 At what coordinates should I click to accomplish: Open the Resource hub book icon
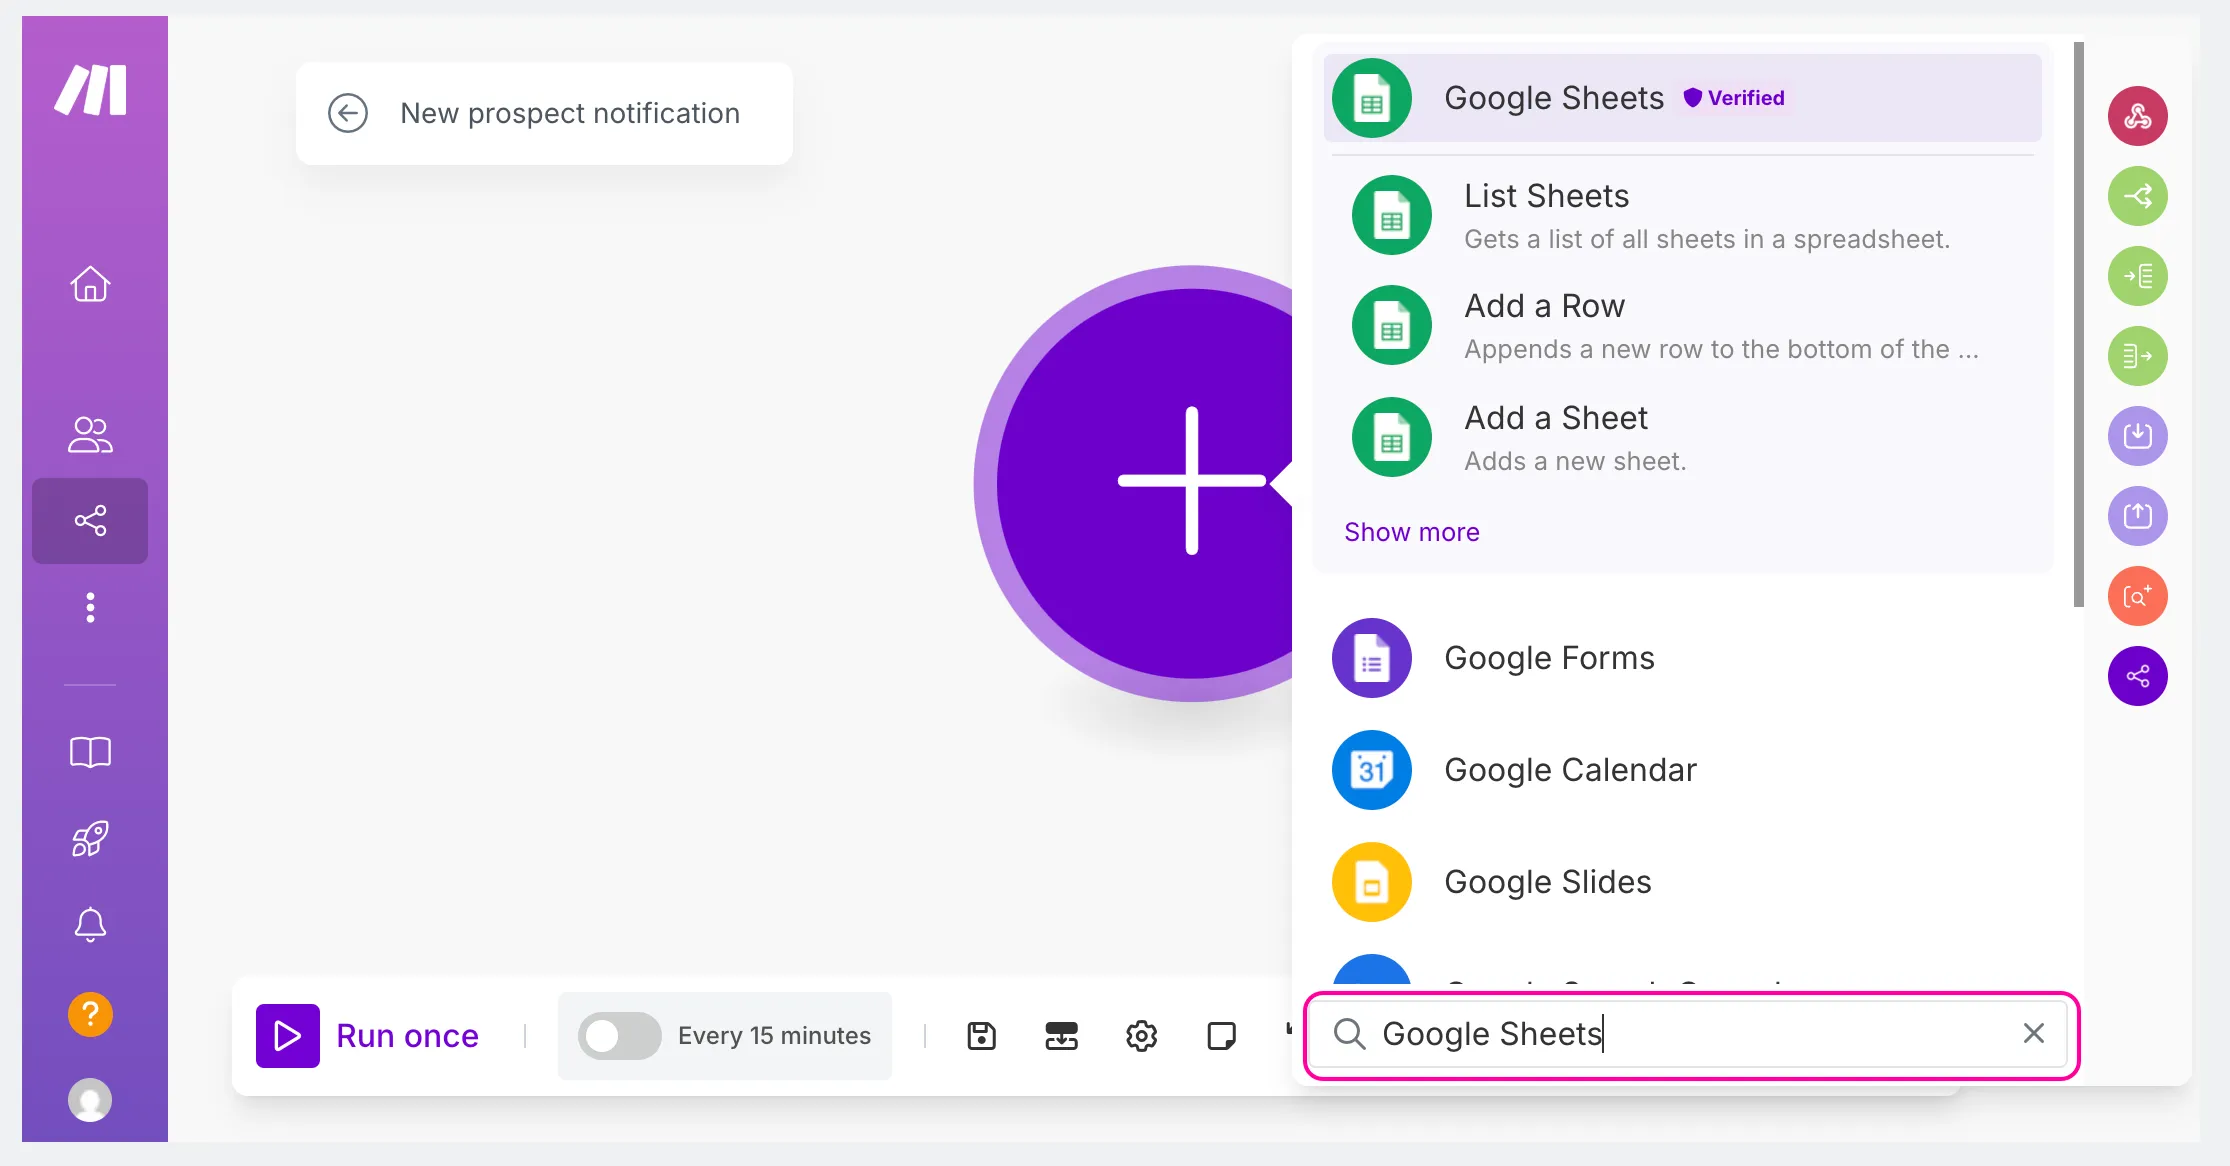point(90,752)
